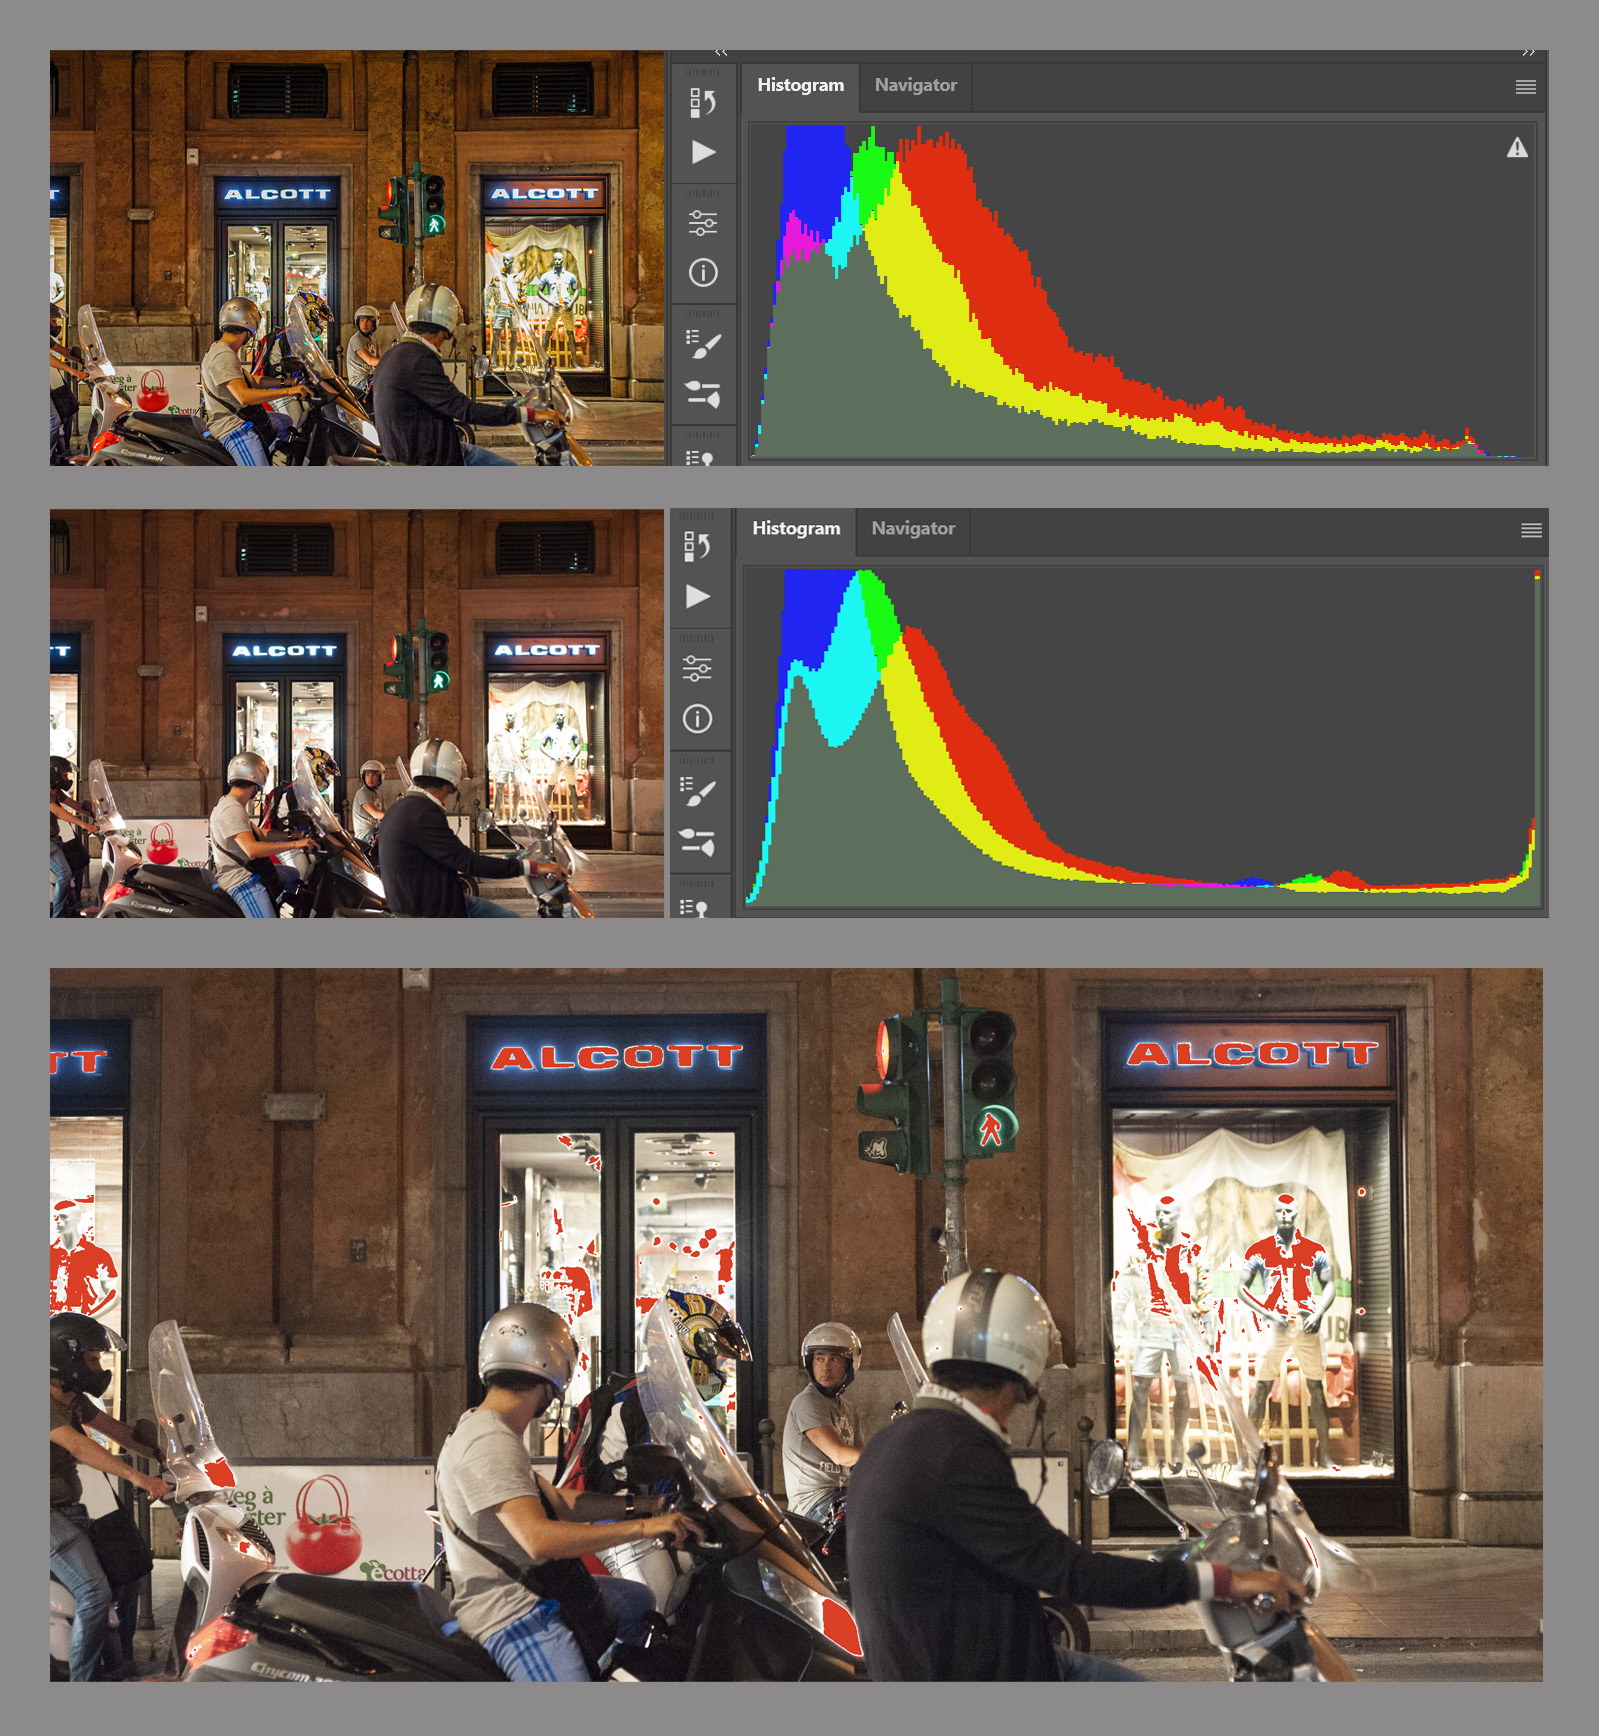Screen dimensions: 1599x1736
Task: Collapse dock with left double-arrow at top
Action: pos(721,52)
